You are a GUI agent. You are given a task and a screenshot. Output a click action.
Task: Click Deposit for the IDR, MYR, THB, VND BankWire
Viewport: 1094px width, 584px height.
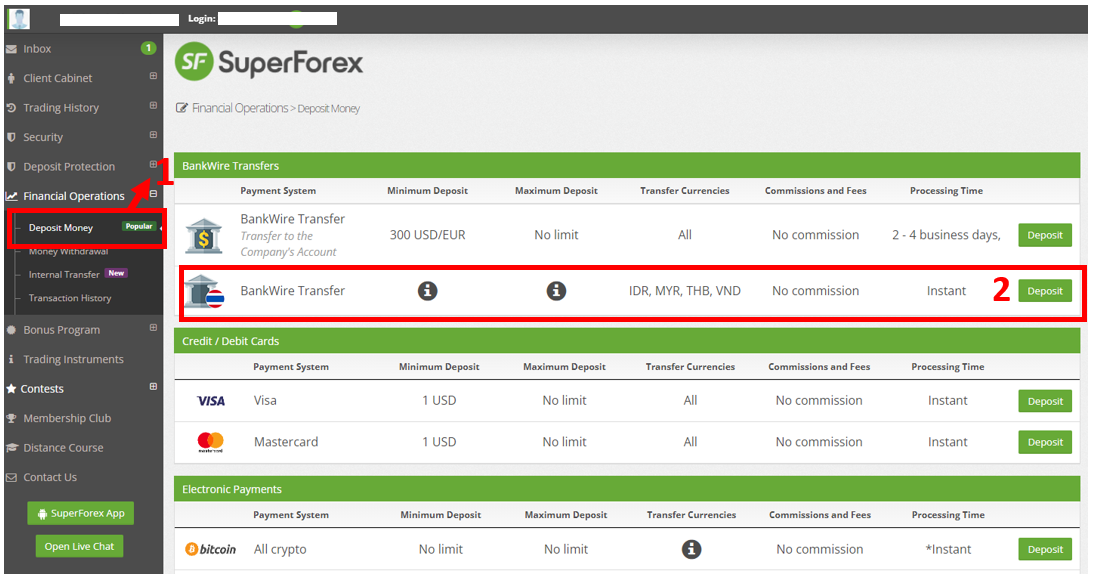click(1045, 291)
